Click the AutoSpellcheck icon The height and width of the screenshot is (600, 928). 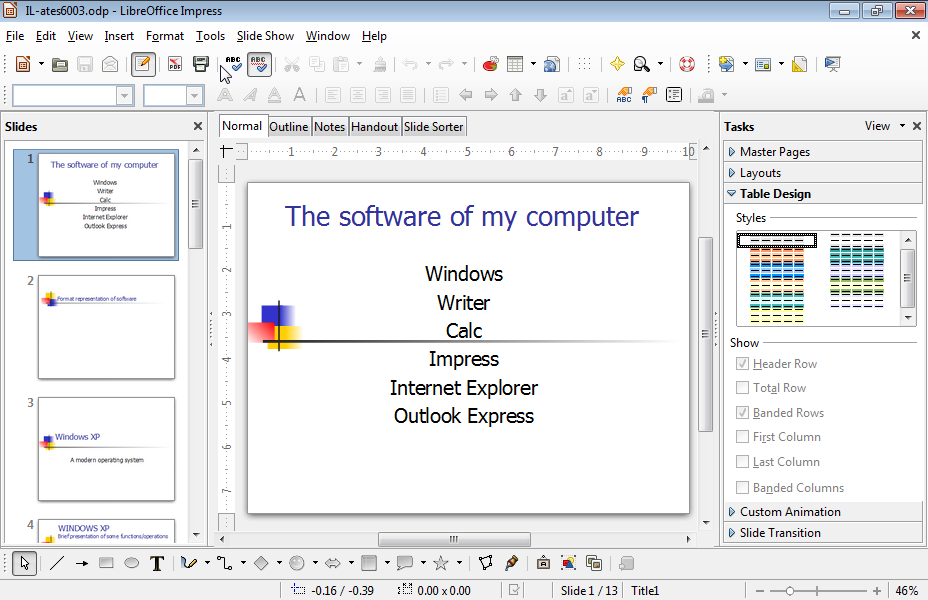259,64
